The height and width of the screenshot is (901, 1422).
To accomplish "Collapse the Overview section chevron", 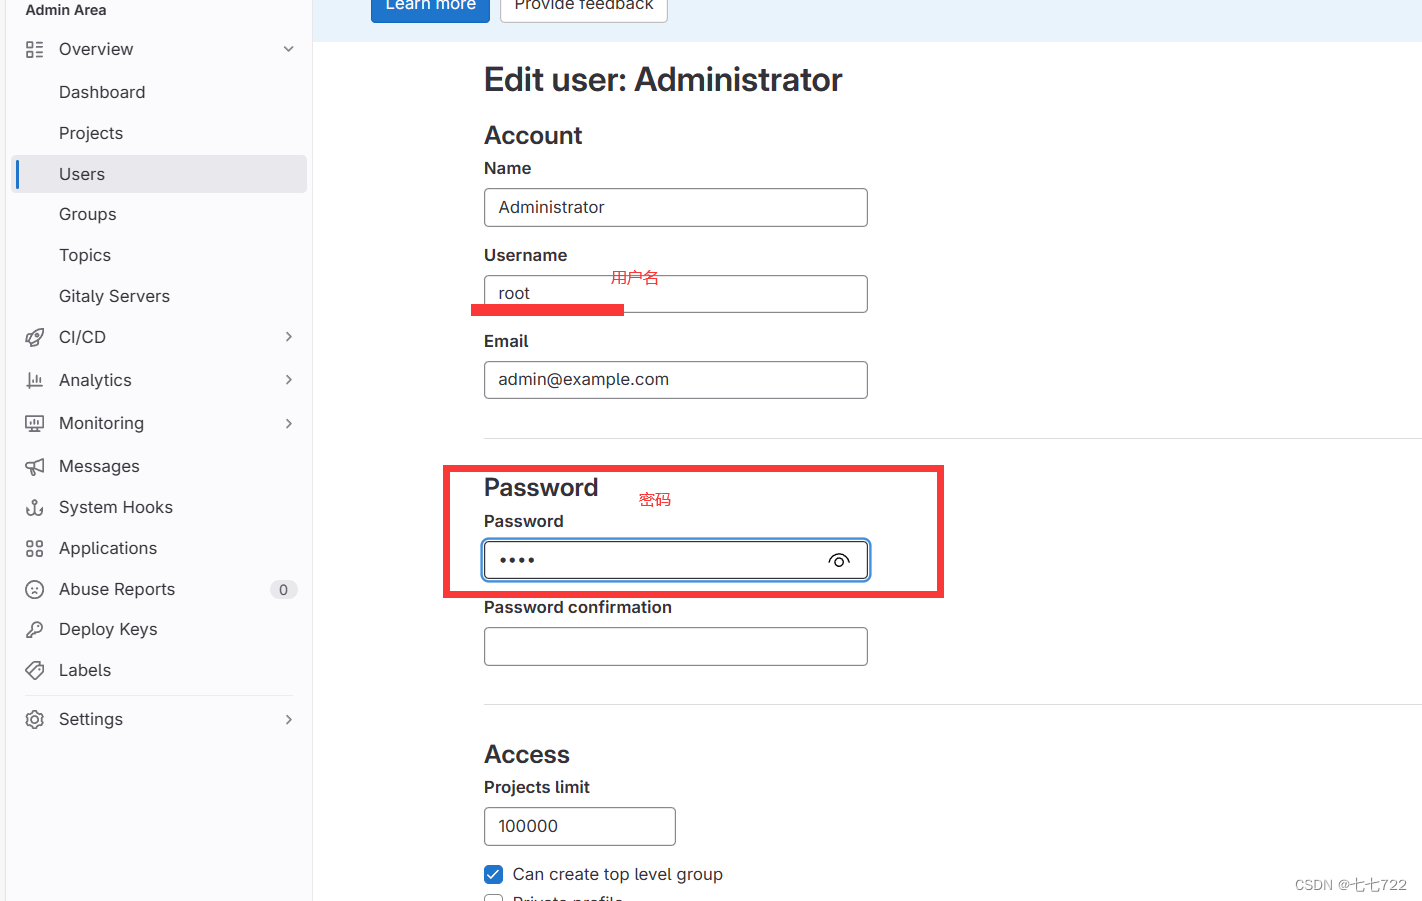I will click(289, 49).
